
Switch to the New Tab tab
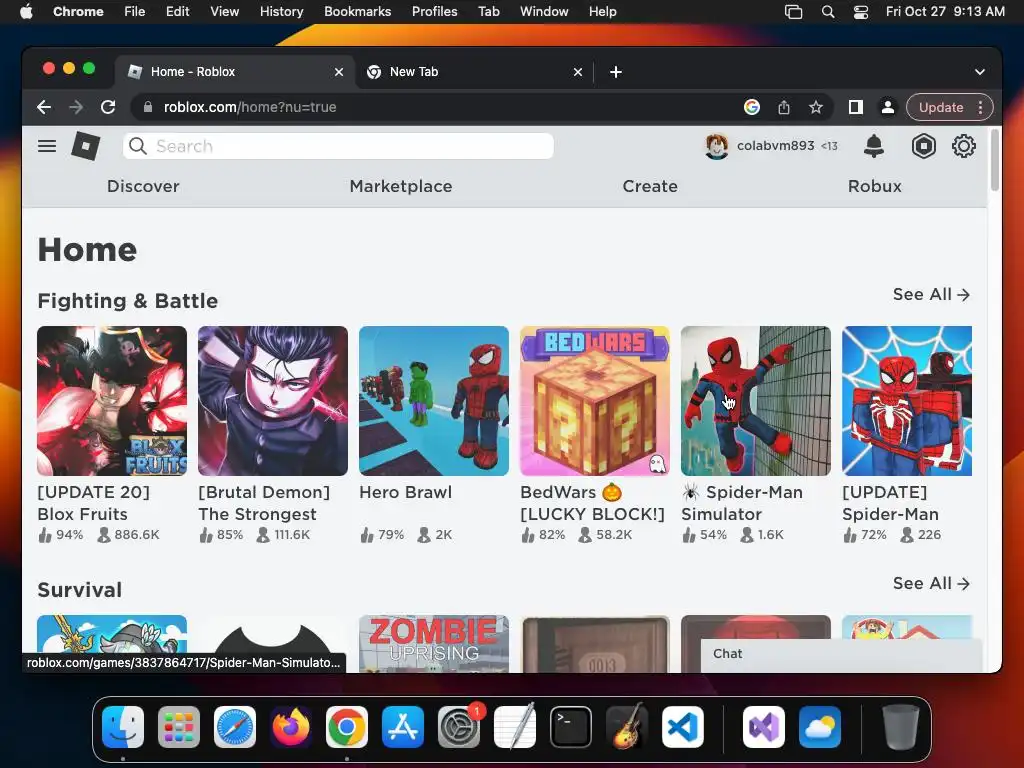[475, 72]
